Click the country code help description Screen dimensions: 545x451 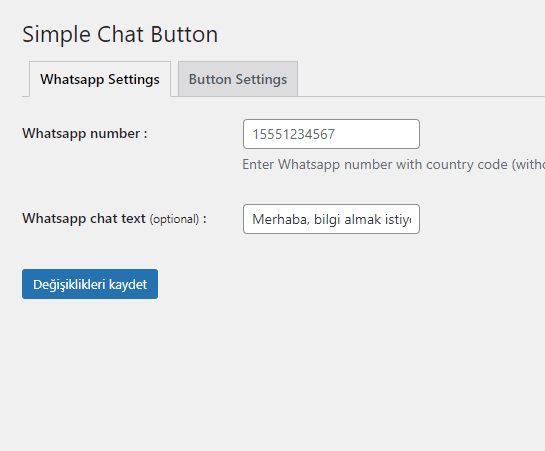393,164
